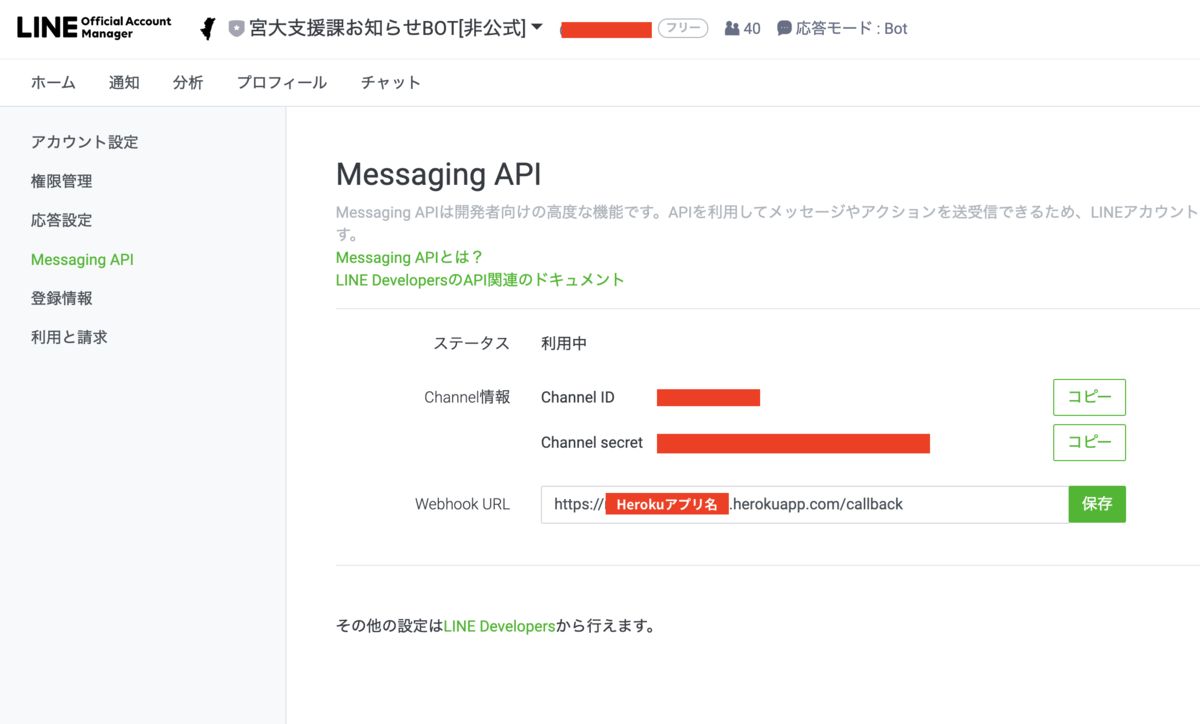This screenshot has width=1200, height=724.
Task: Click the speech bubble response mode icon
Action: click(784, 29)
